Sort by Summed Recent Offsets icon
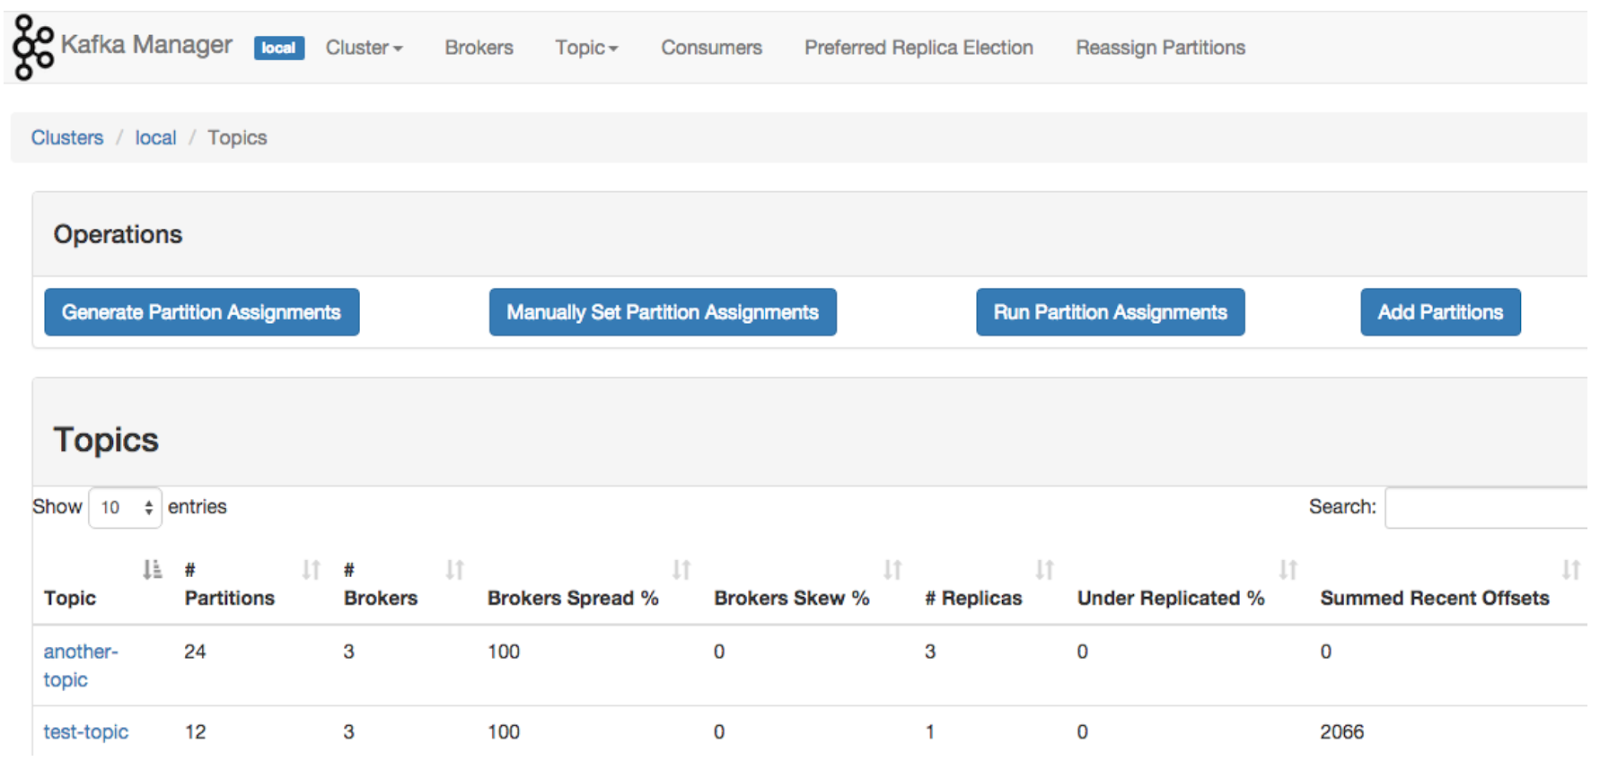The width and height of the screenshot is (1600, 770). click(x=1571, y=570)
